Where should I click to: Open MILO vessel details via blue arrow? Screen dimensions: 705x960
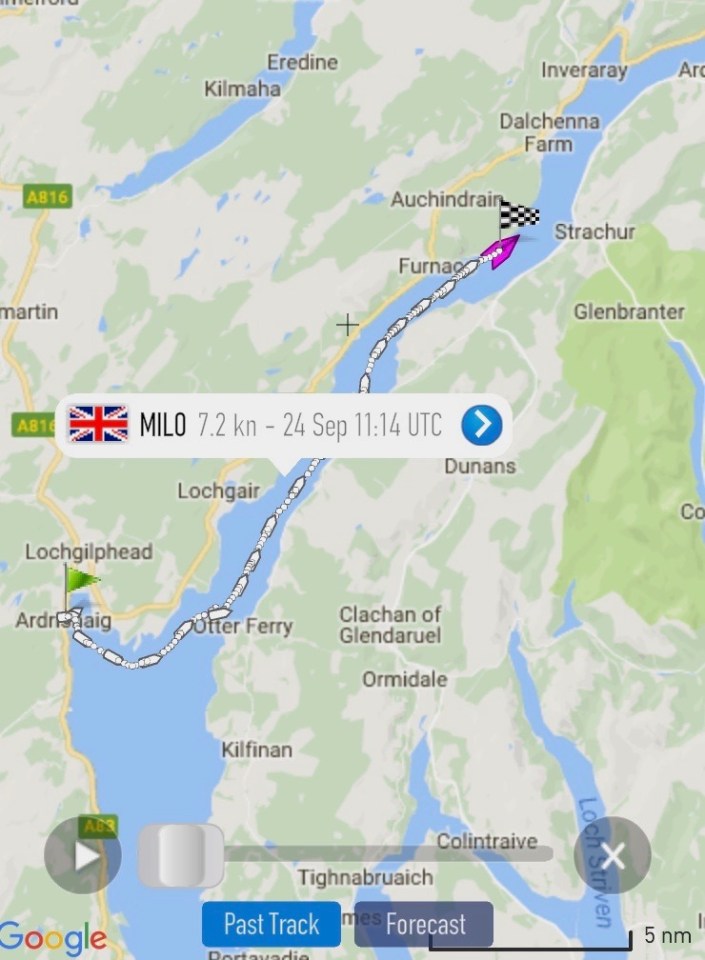pyautogui.click(x=482, y=424)
